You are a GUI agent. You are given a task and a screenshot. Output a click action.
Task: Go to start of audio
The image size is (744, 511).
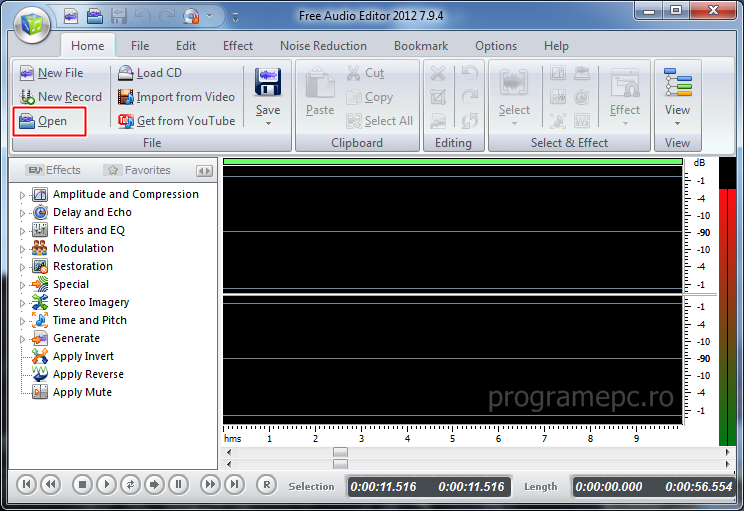pos(27,484)
